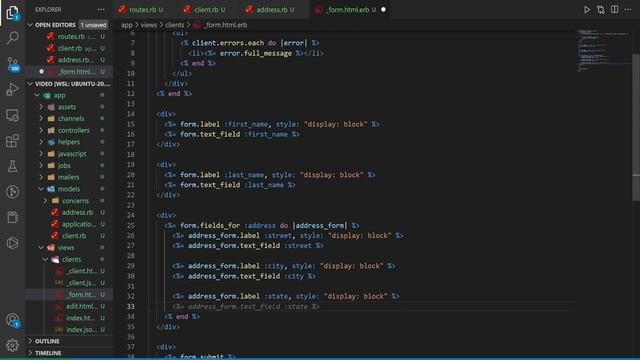Open client.rb in Open Editors list
The width and height of the screenshot is (640, 360).
pyautogui.click(x=69, y=48)
